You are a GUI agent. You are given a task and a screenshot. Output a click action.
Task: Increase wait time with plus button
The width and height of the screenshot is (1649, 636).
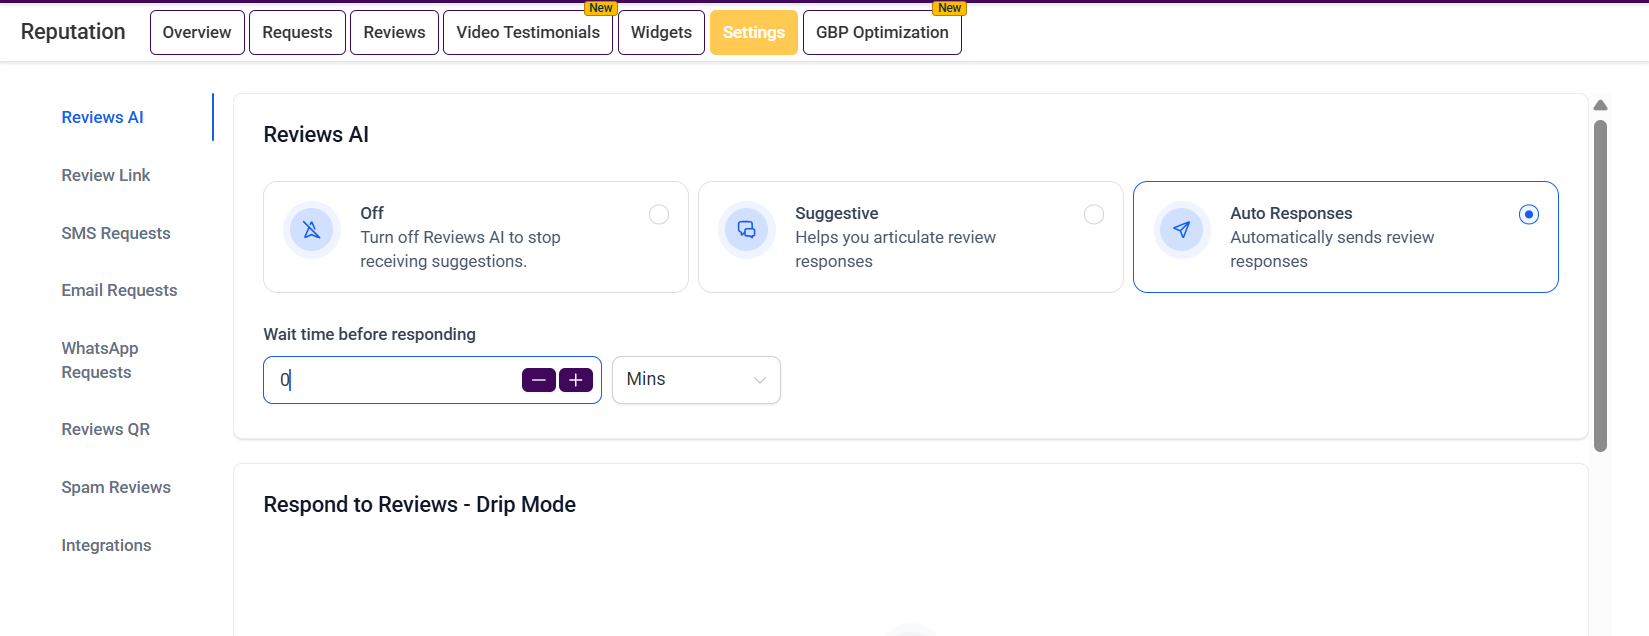coord(576,380)
